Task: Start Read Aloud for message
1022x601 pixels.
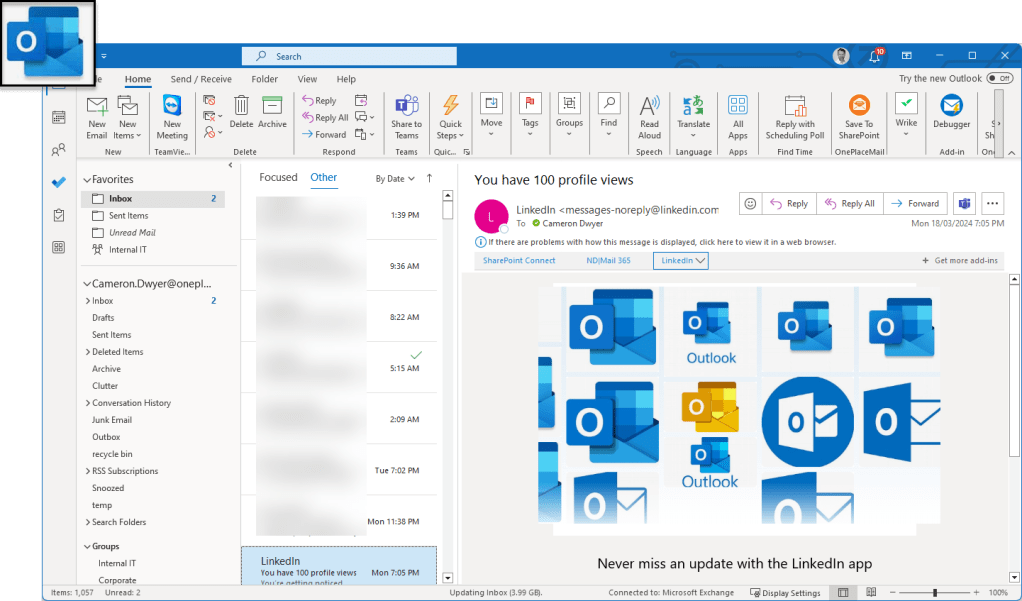Action: pos(649,115)
